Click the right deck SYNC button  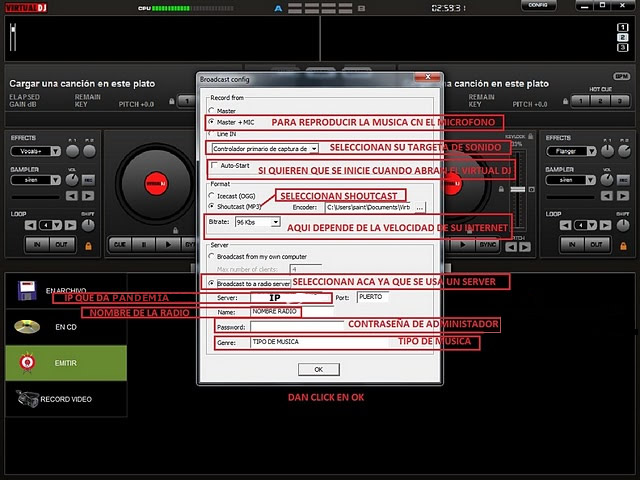[x=487, y=244]
